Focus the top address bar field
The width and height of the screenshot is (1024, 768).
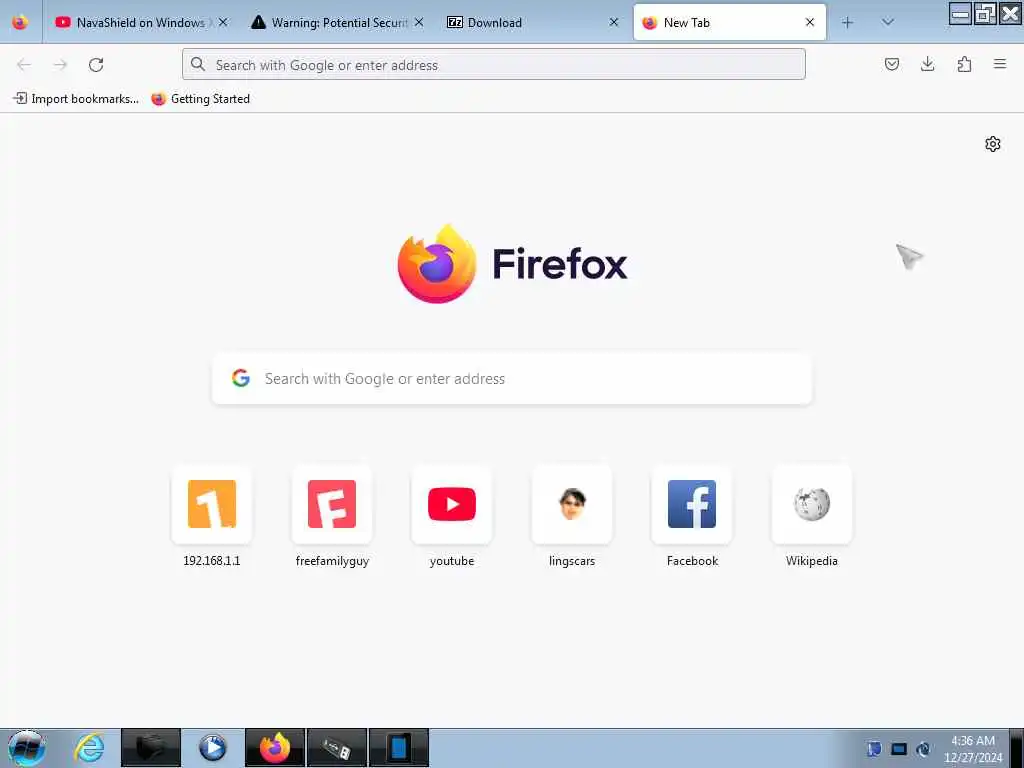coord(494,64)
